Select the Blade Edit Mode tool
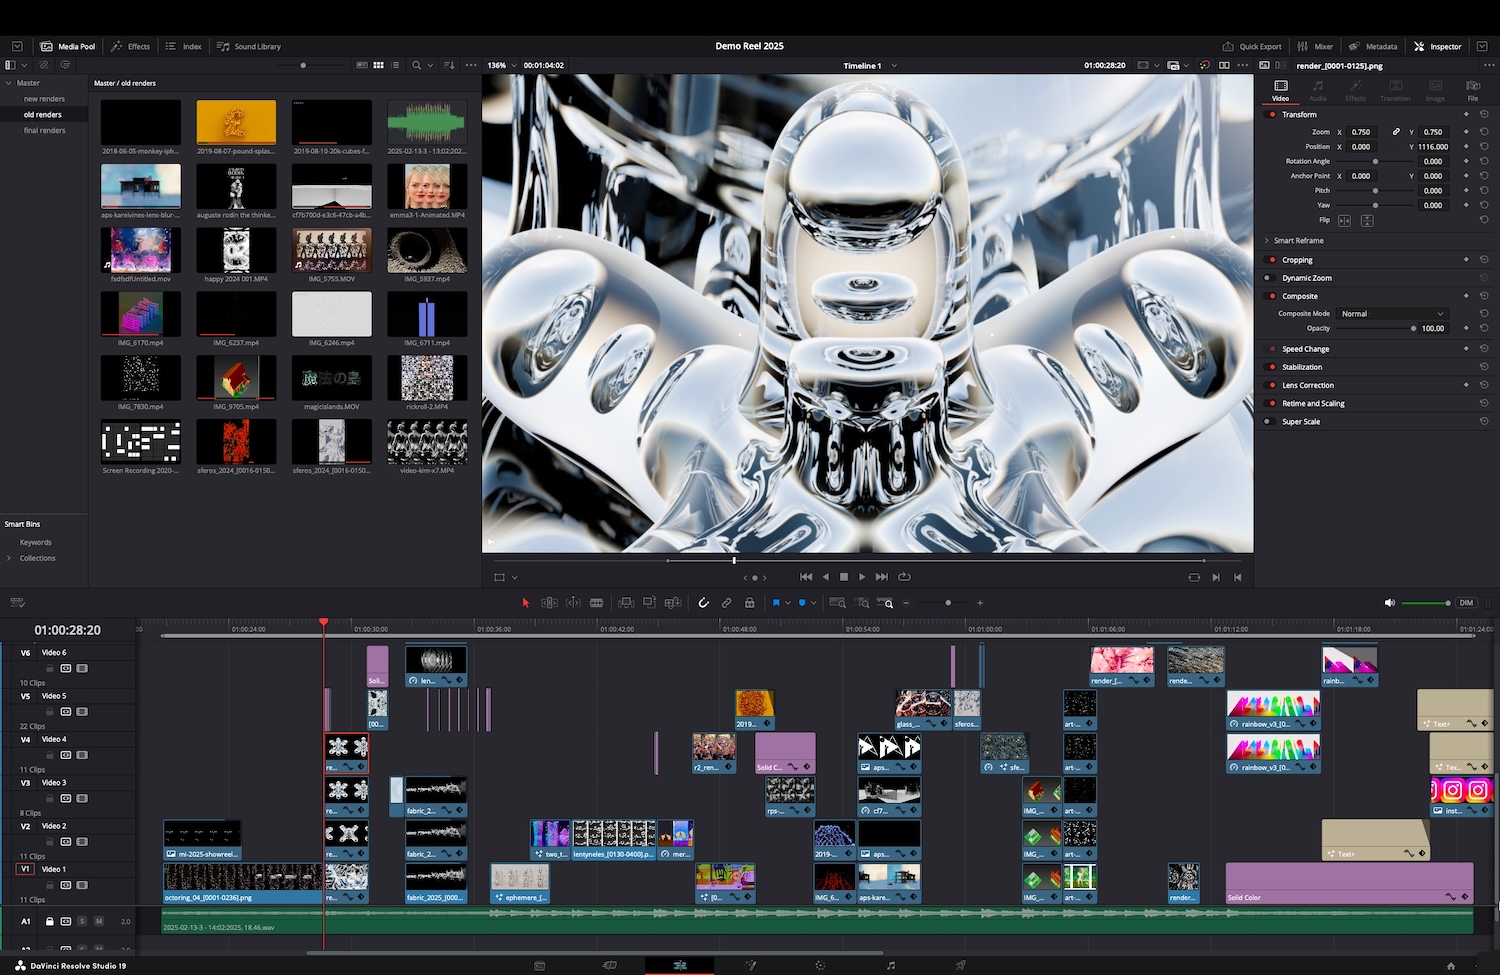This screenshot has height=975, width=1500. [597, 603]
